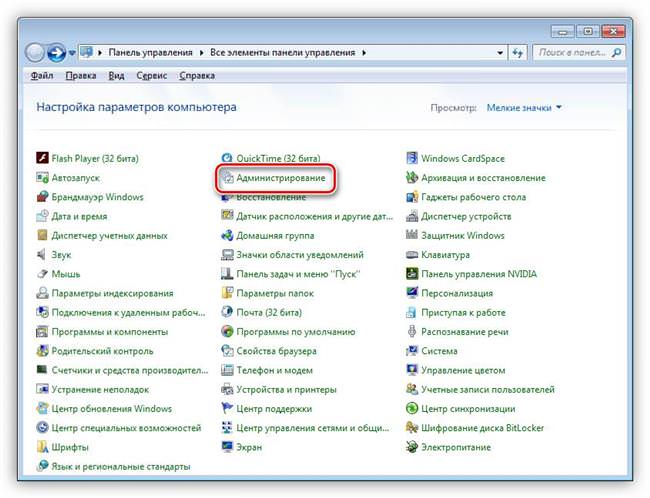Expand the chevron before Панель управления breadcrumb

(x=100, y=53)
